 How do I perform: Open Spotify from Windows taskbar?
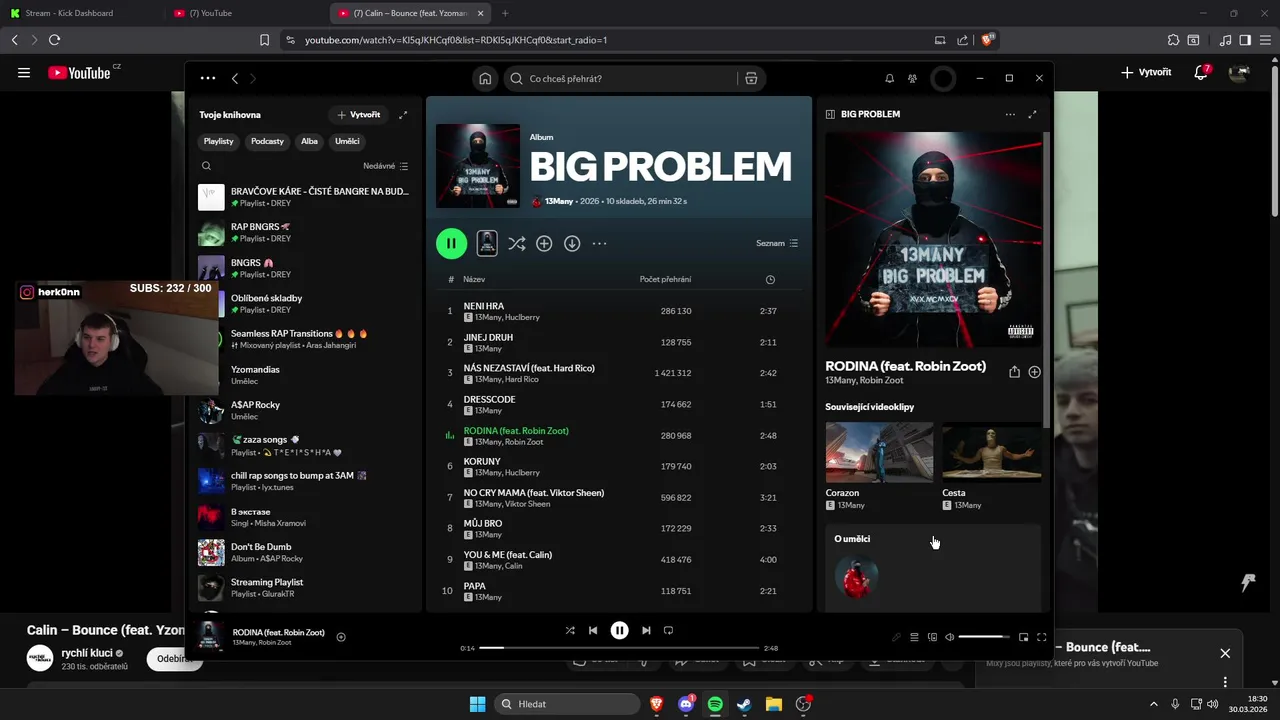tap(715, 704)
